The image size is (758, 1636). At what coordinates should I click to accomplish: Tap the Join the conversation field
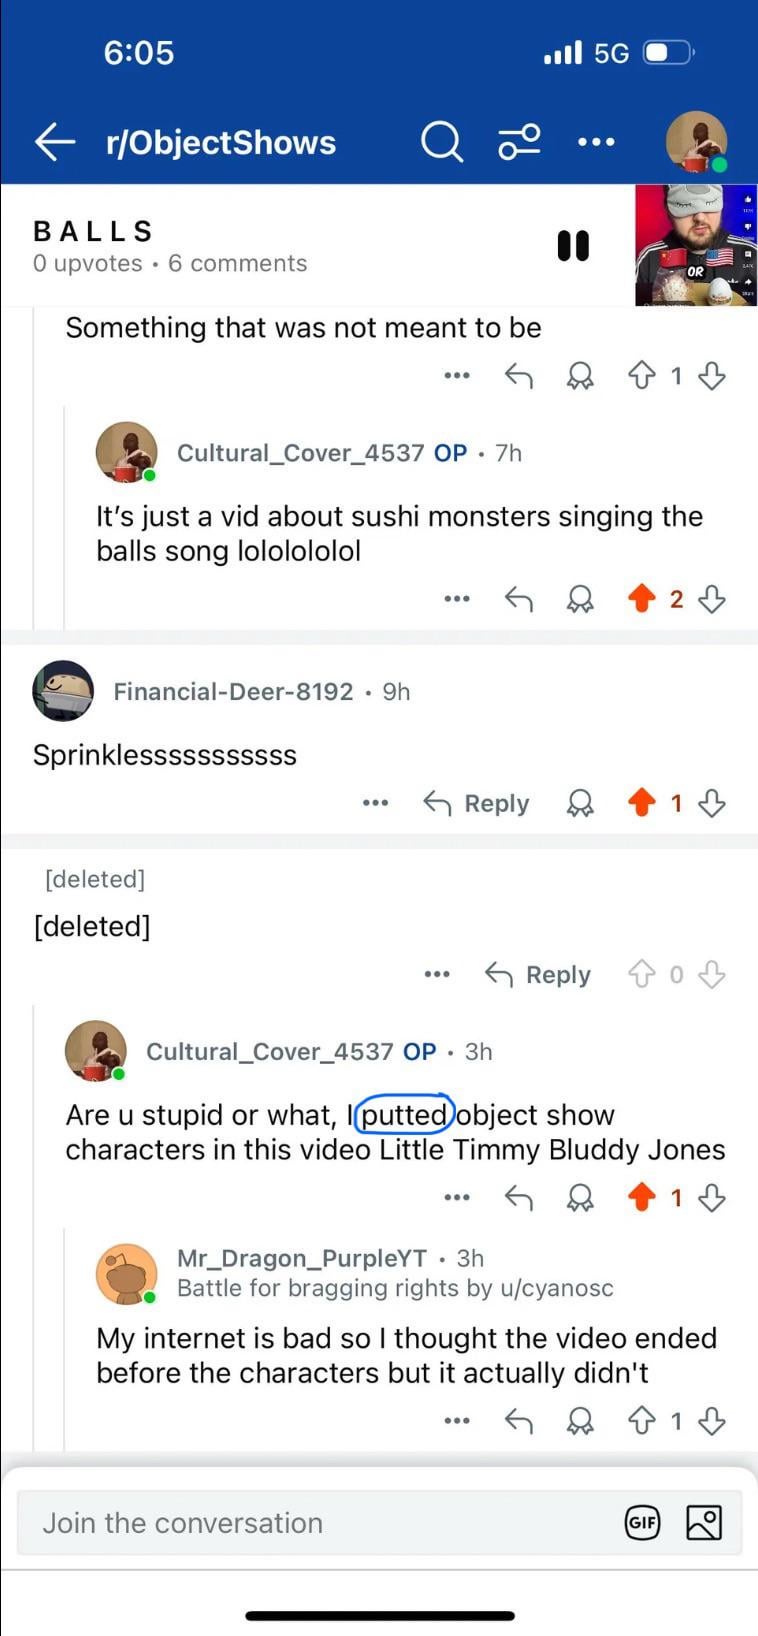[320, 1523]
